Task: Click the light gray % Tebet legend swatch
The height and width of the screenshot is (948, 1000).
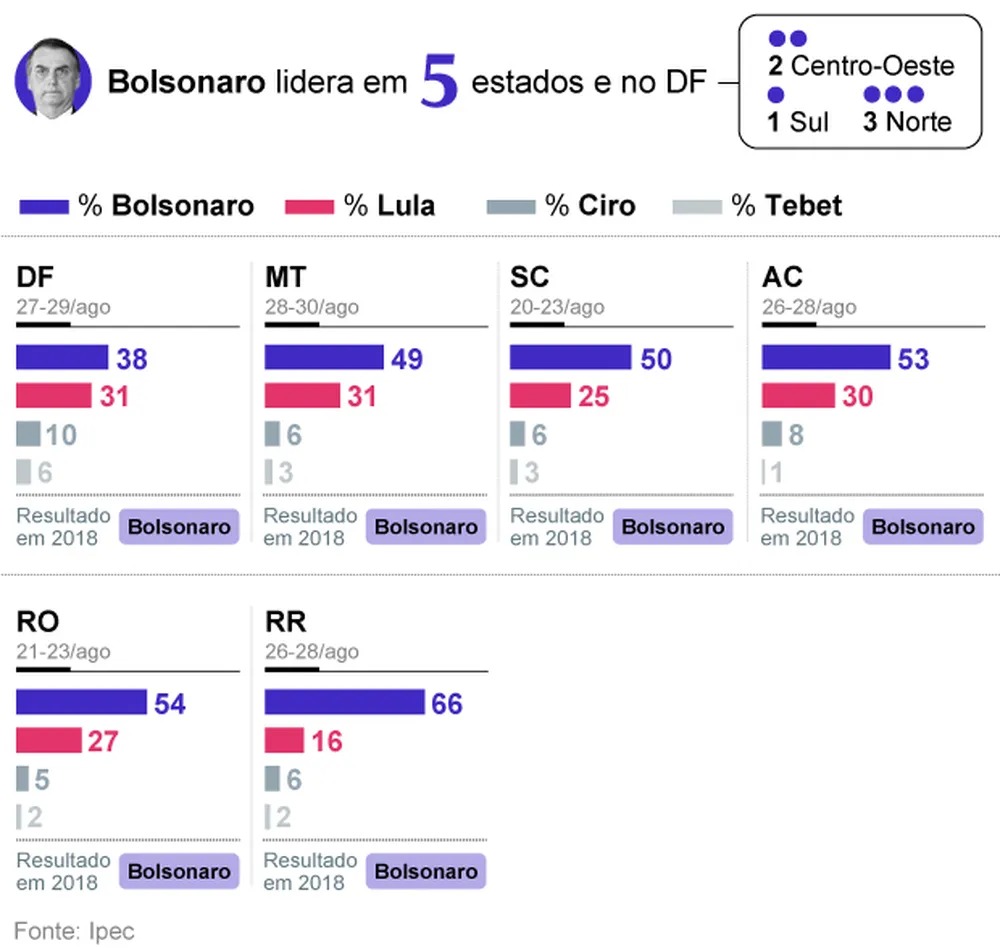Action: [x=697, y=207]
